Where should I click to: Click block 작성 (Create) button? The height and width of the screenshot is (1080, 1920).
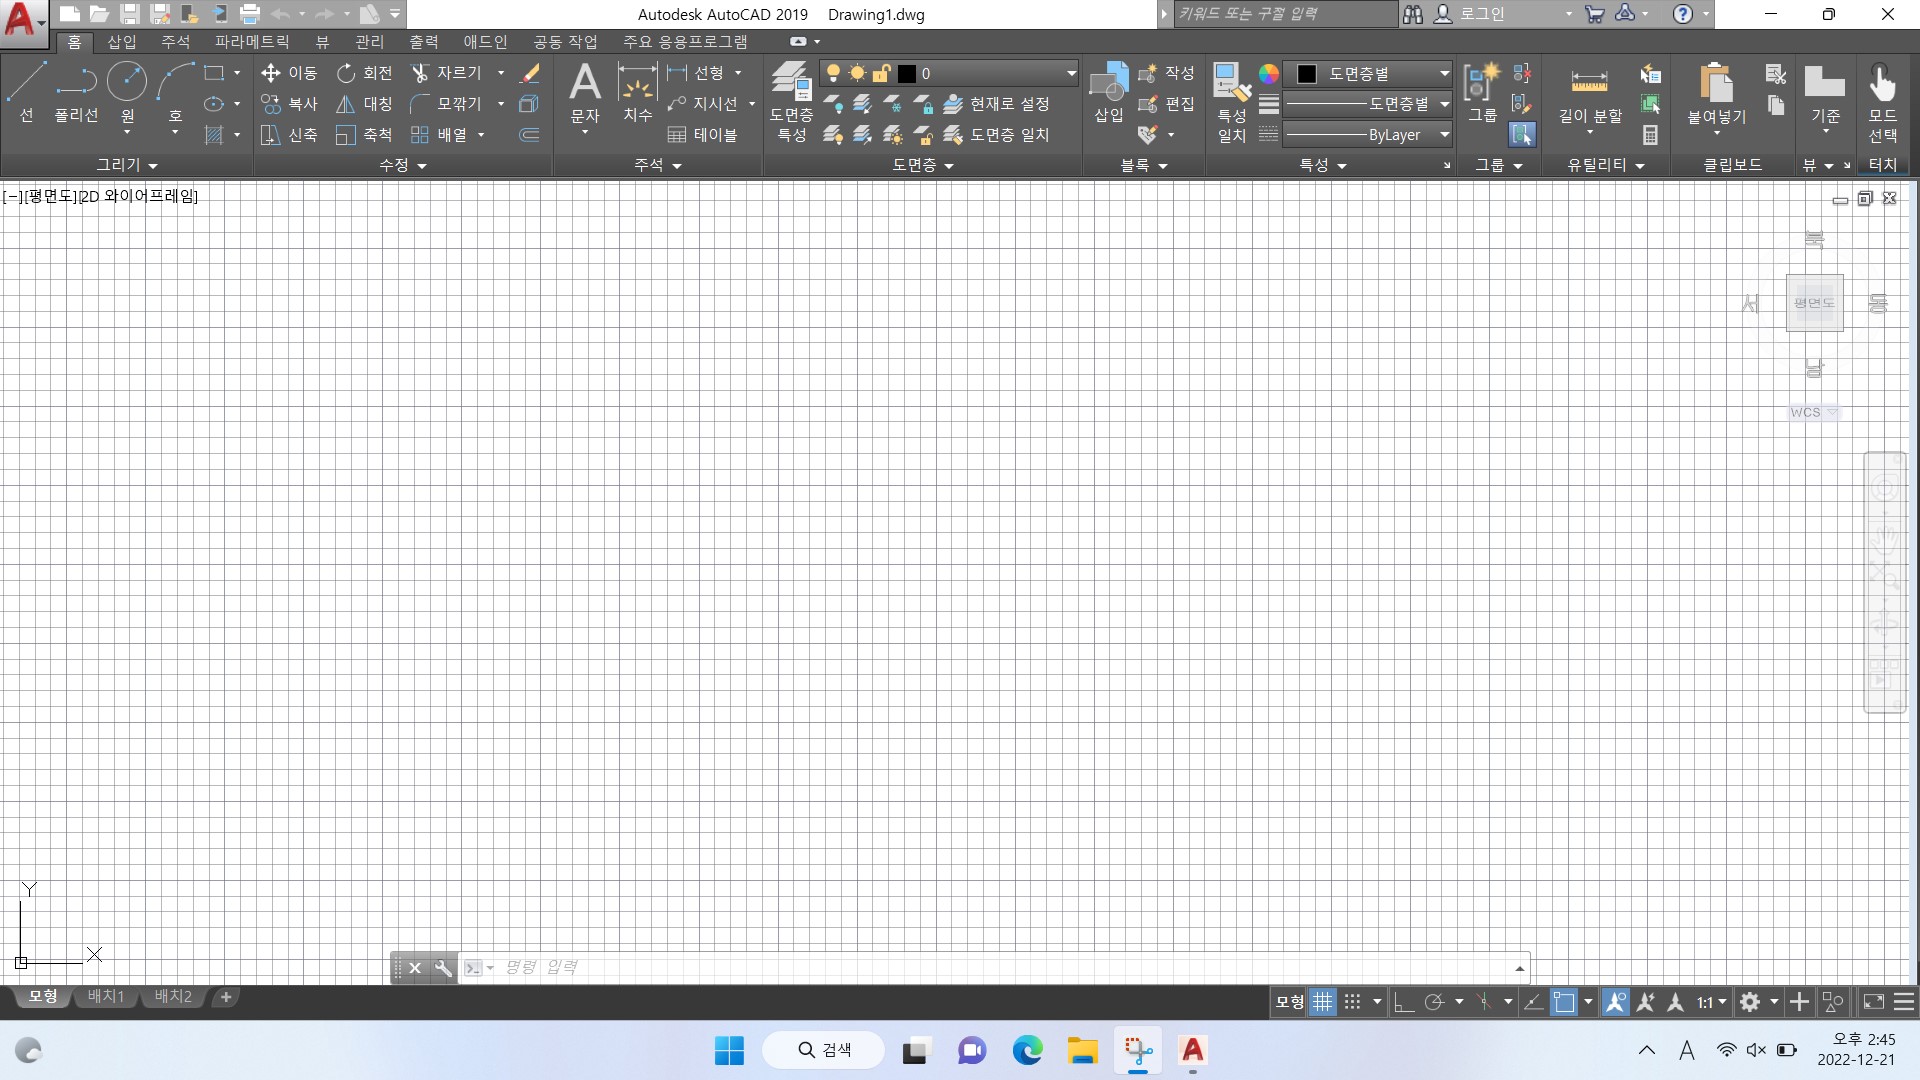click(1167, 73)
